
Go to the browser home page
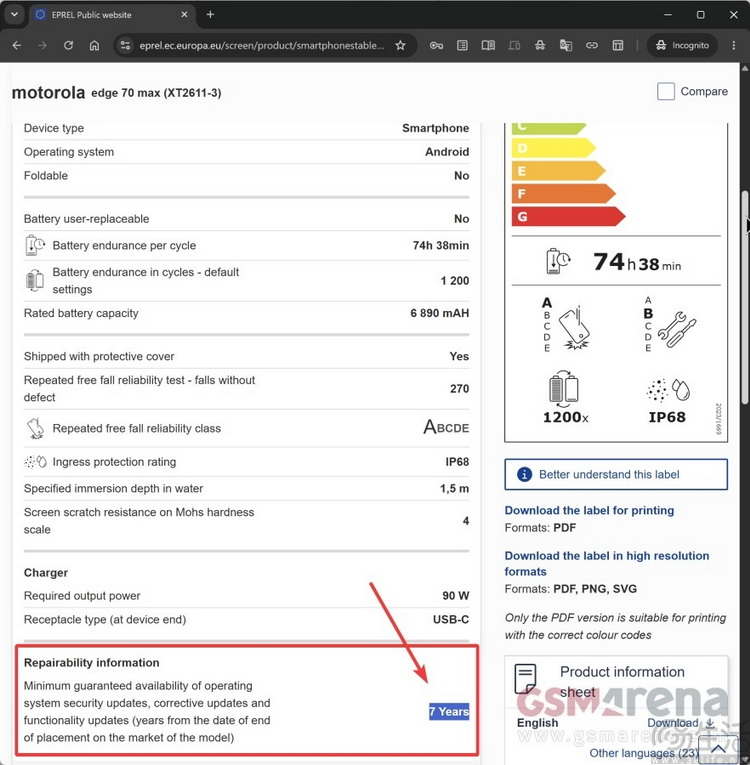pos(94,45)
